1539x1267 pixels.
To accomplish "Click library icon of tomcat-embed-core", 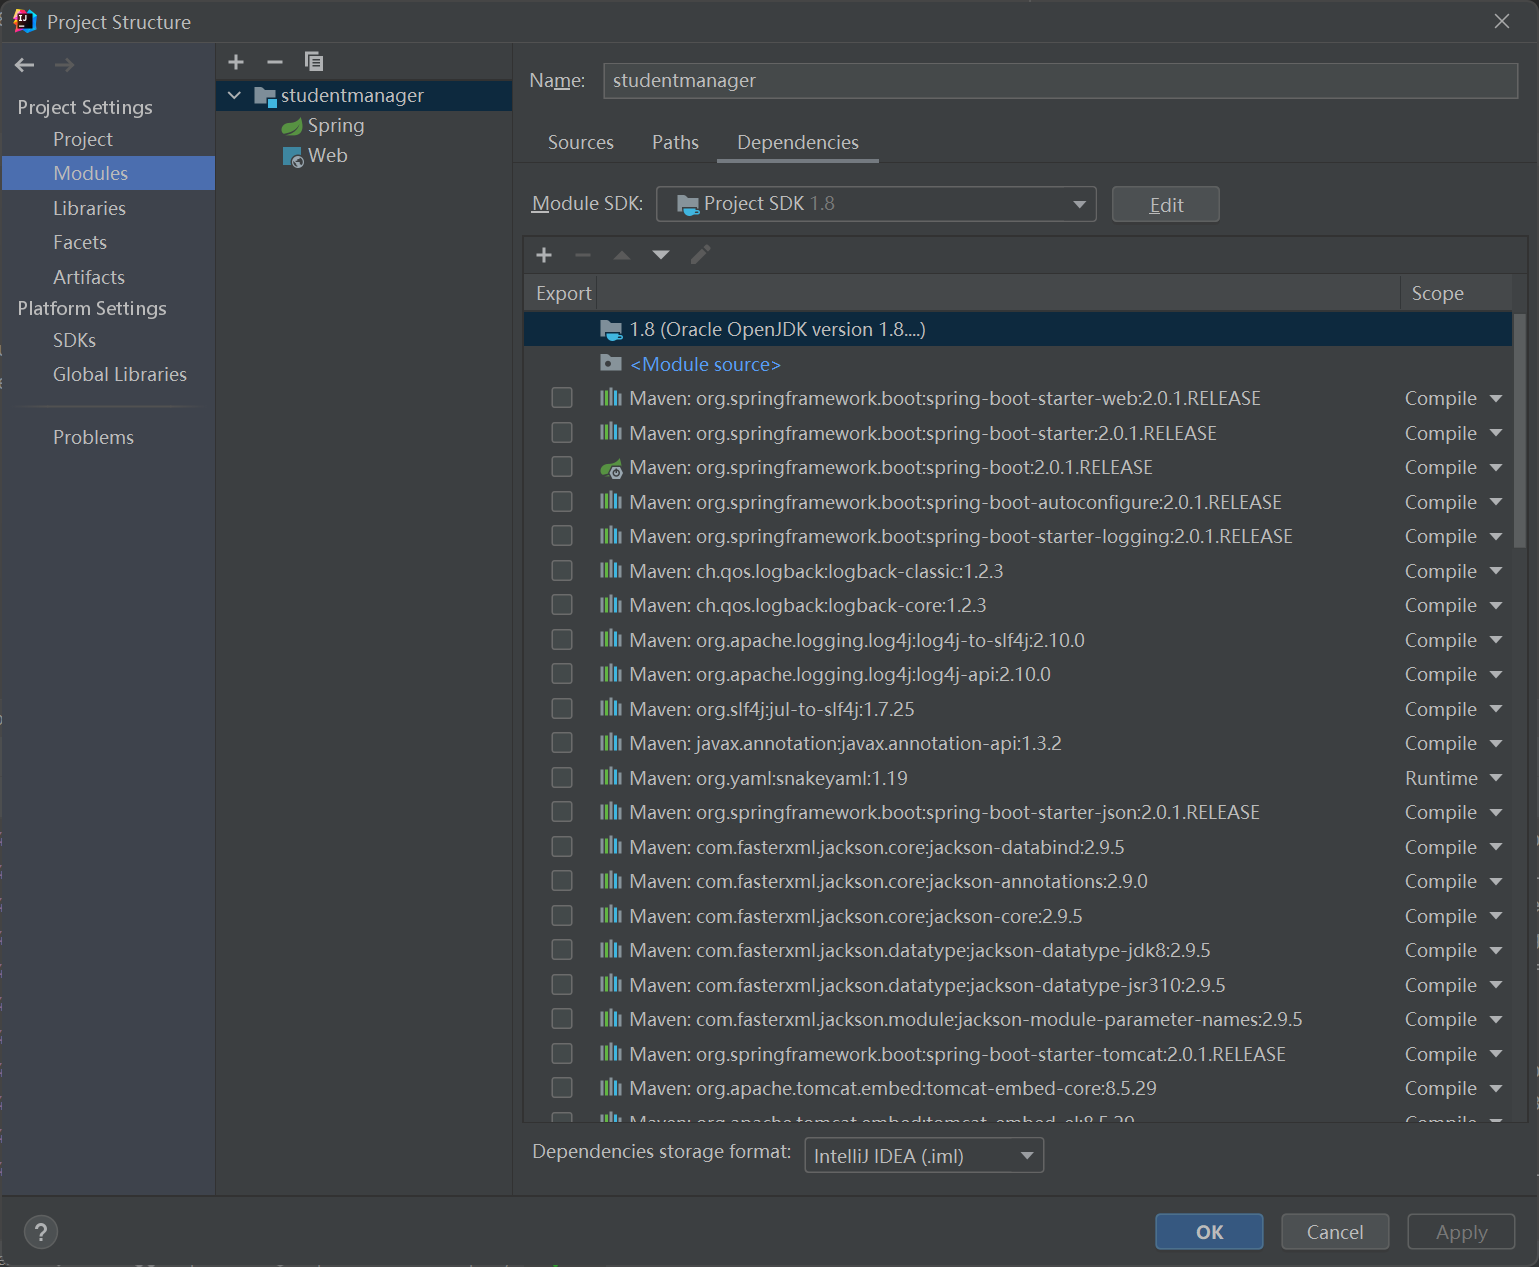I will coord(611,1088).
